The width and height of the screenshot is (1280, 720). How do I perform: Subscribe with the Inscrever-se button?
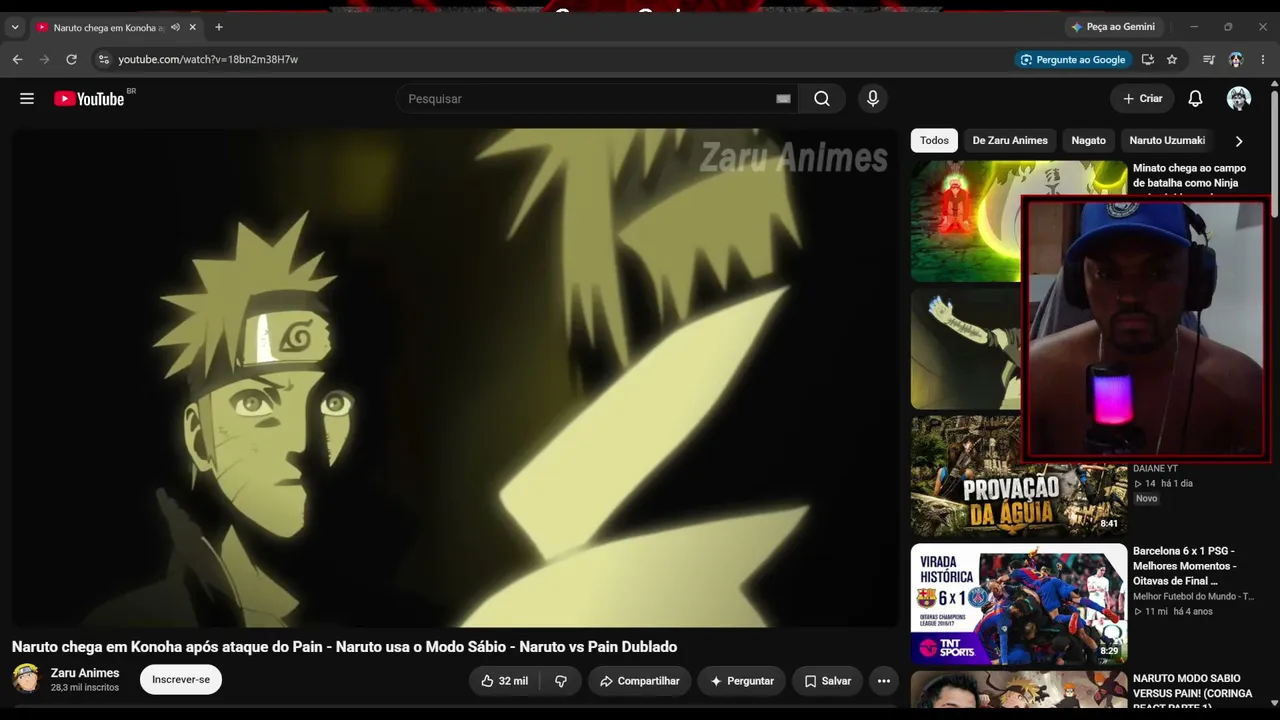[181, 680]
